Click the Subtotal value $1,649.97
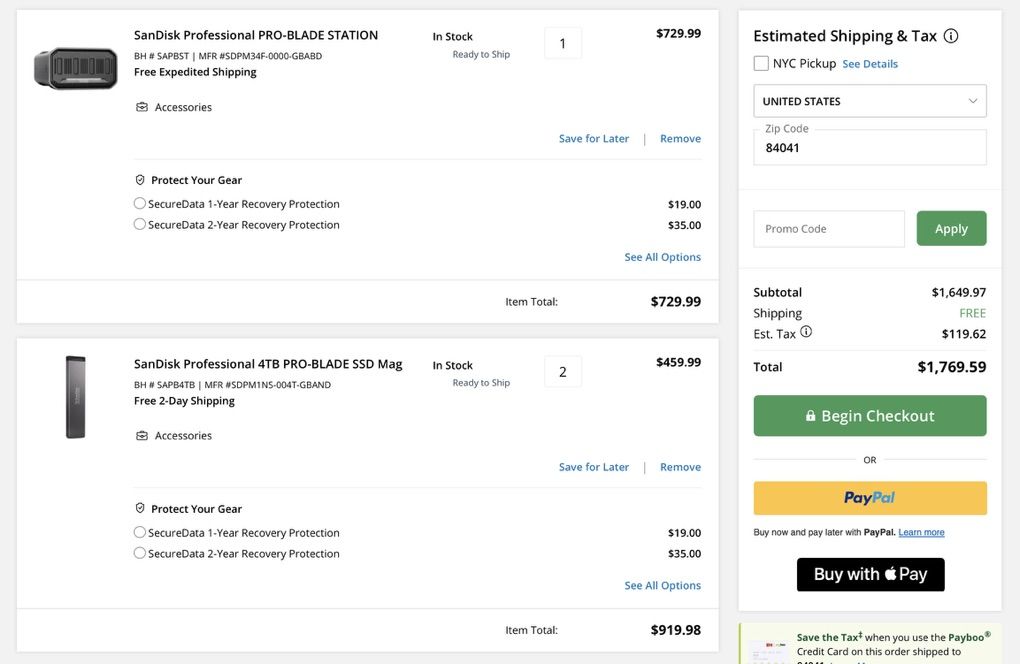 click(959, 293)
